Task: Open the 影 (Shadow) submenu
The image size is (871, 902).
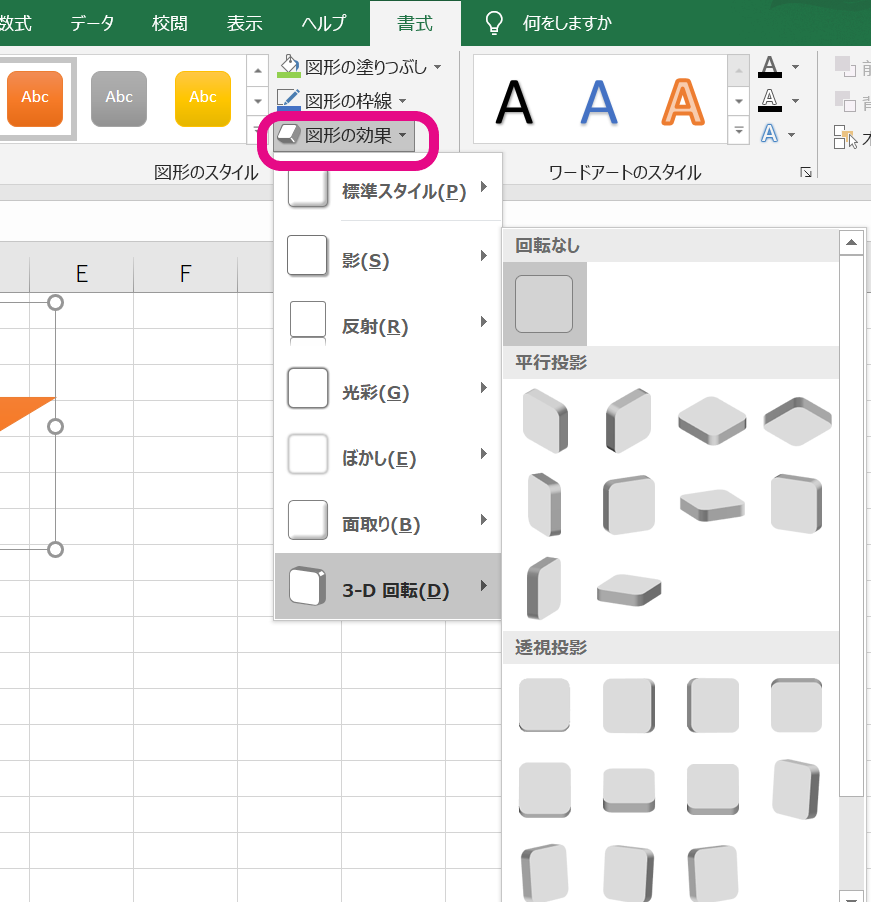Action: (x=390, y=259)
